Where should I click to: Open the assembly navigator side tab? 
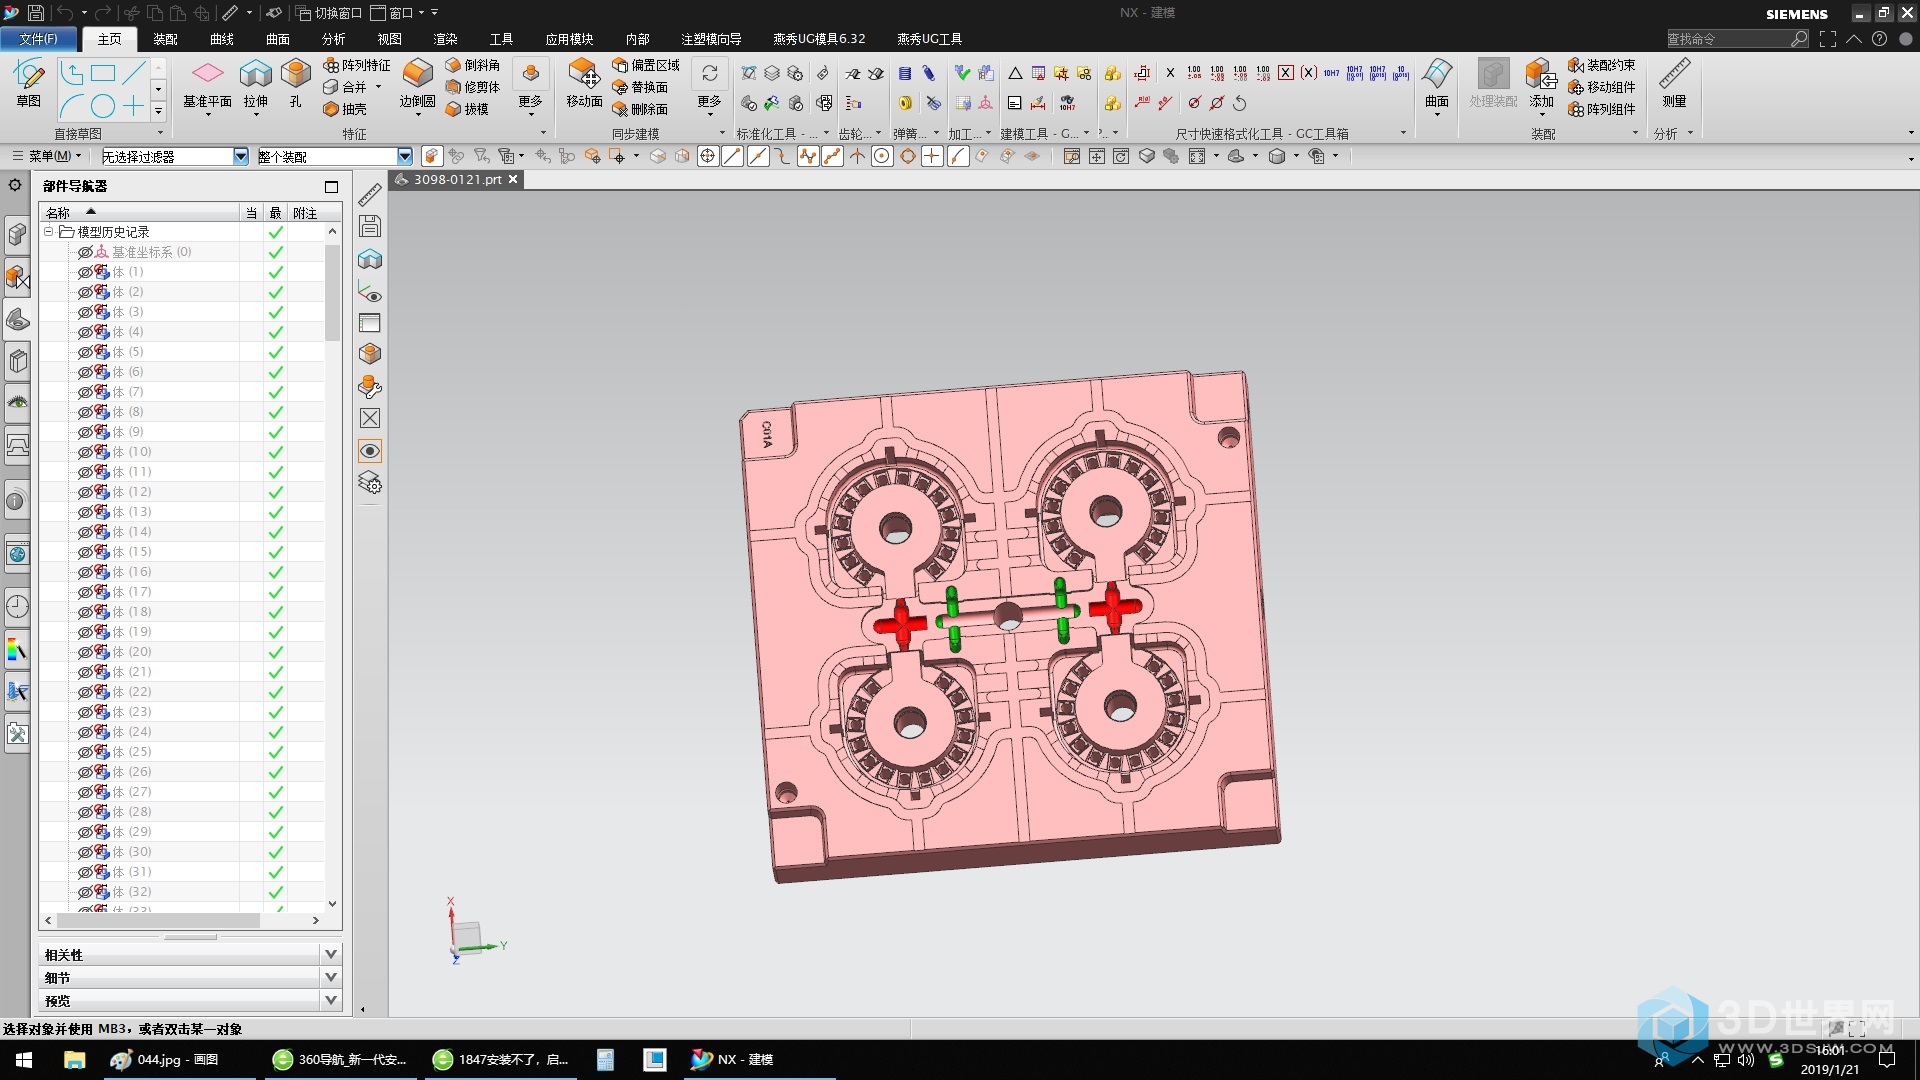[x=17, y=234]
